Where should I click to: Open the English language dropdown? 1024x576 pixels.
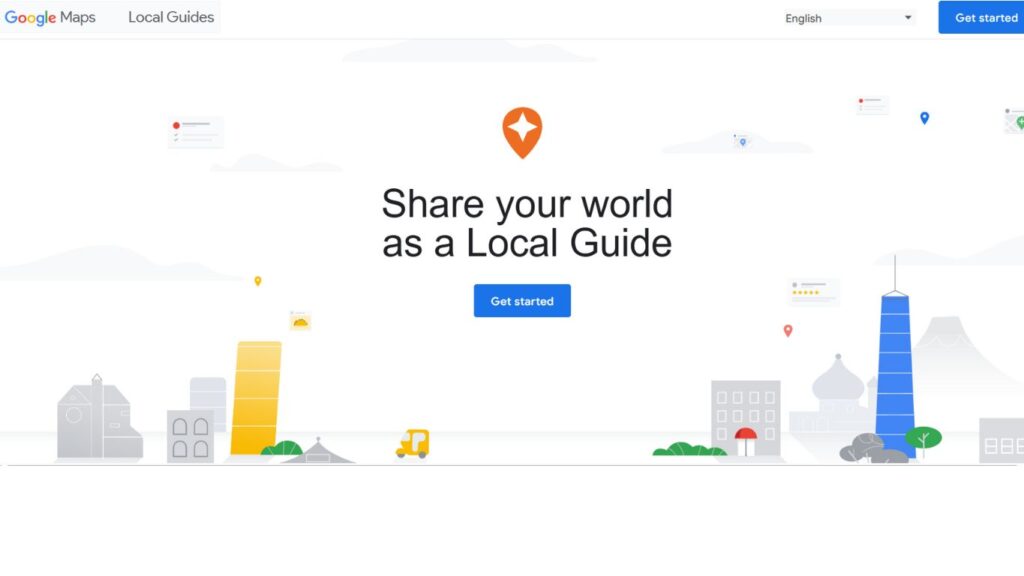point(848,17)
